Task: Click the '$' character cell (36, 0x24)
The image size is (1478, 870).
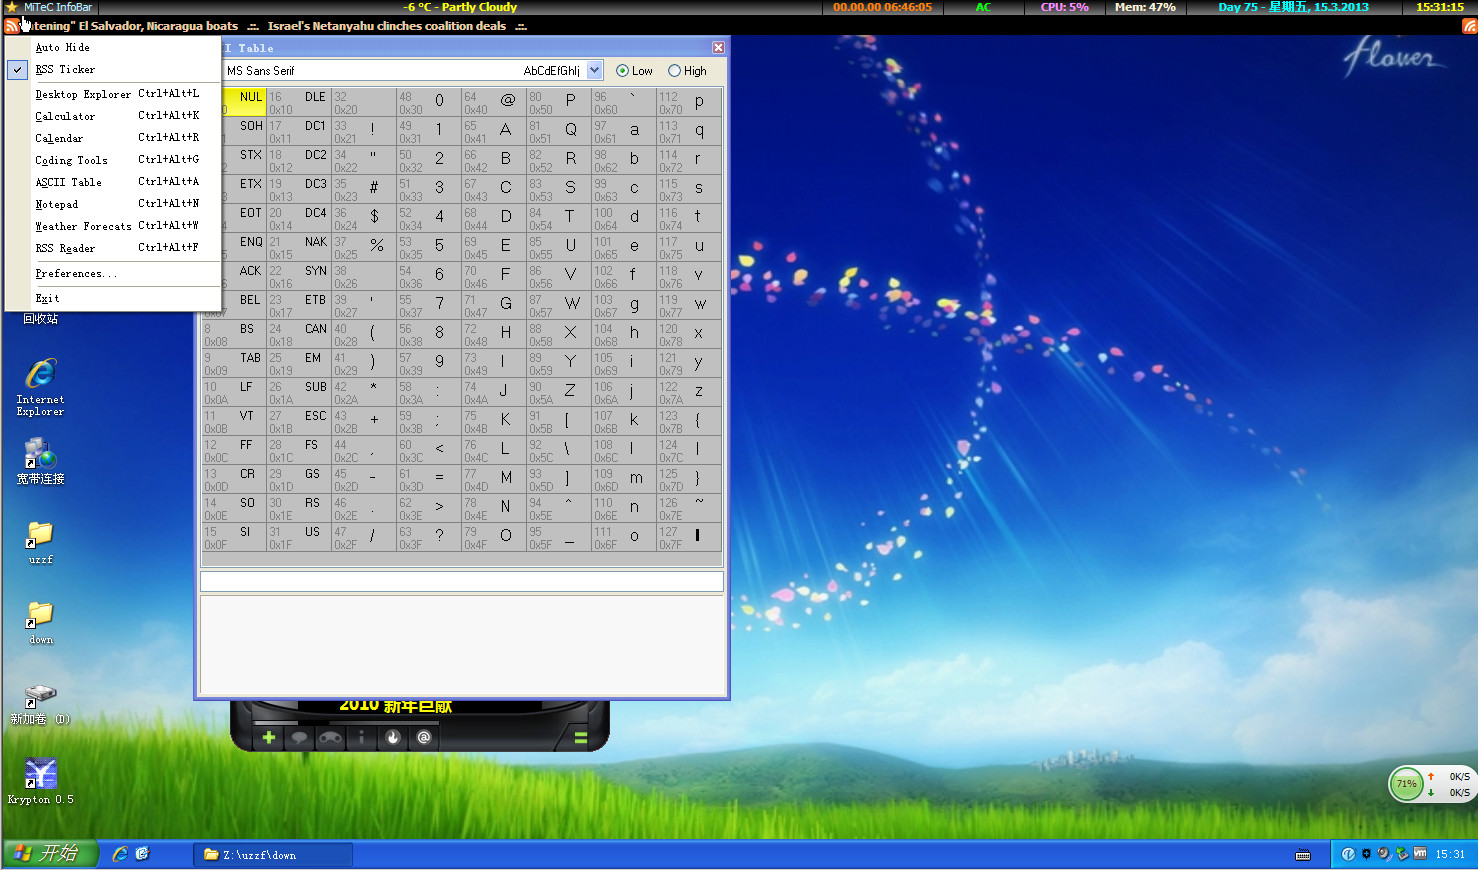Action: click(364, 218)
